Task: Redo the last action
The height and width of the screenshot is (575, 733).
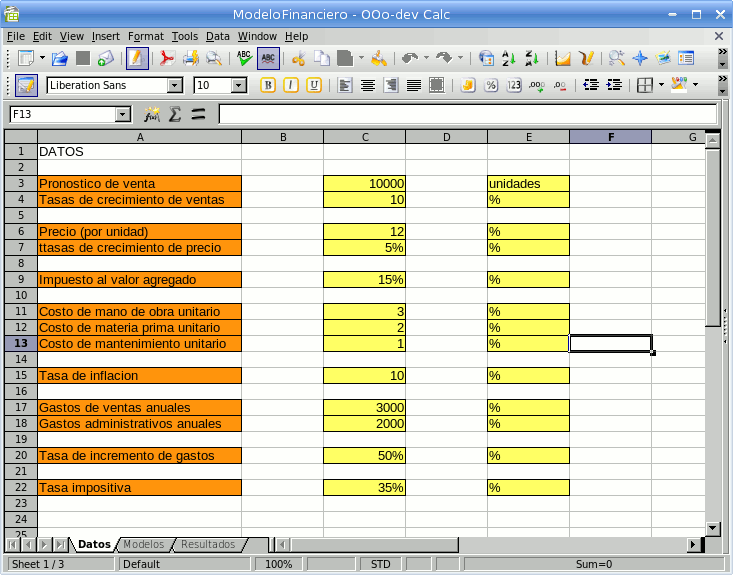Action: click(444, 58)
